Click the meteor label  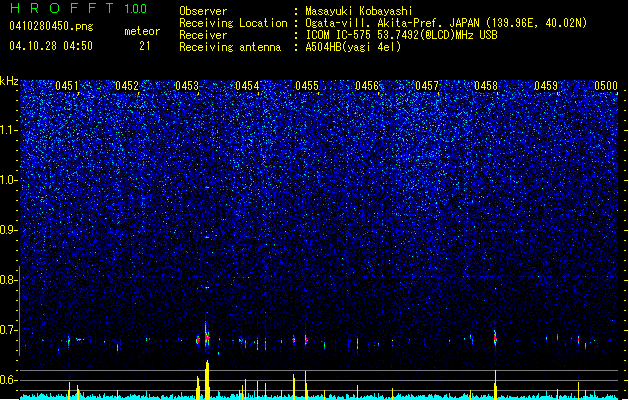142,31
